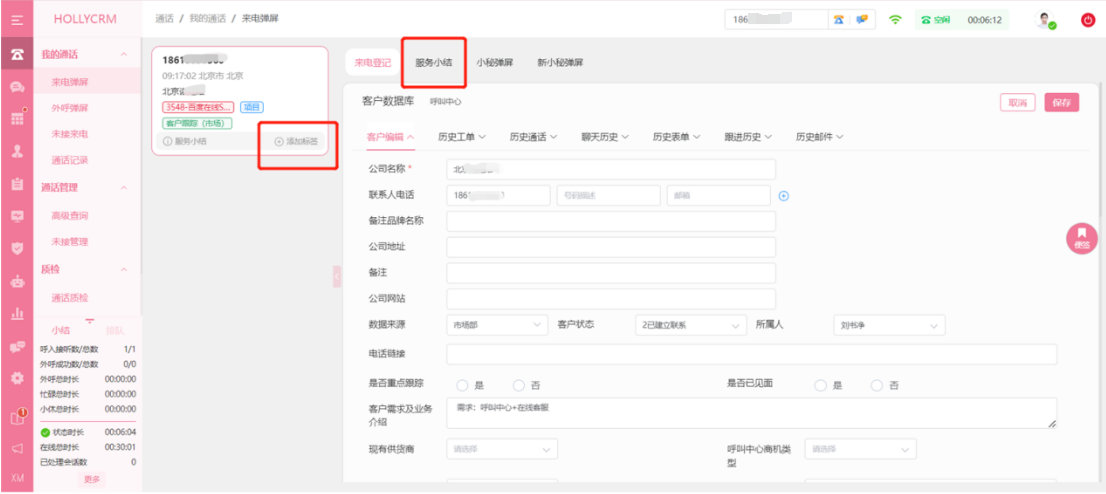Open the 聊天历史 section tab

tap(605, 137)
